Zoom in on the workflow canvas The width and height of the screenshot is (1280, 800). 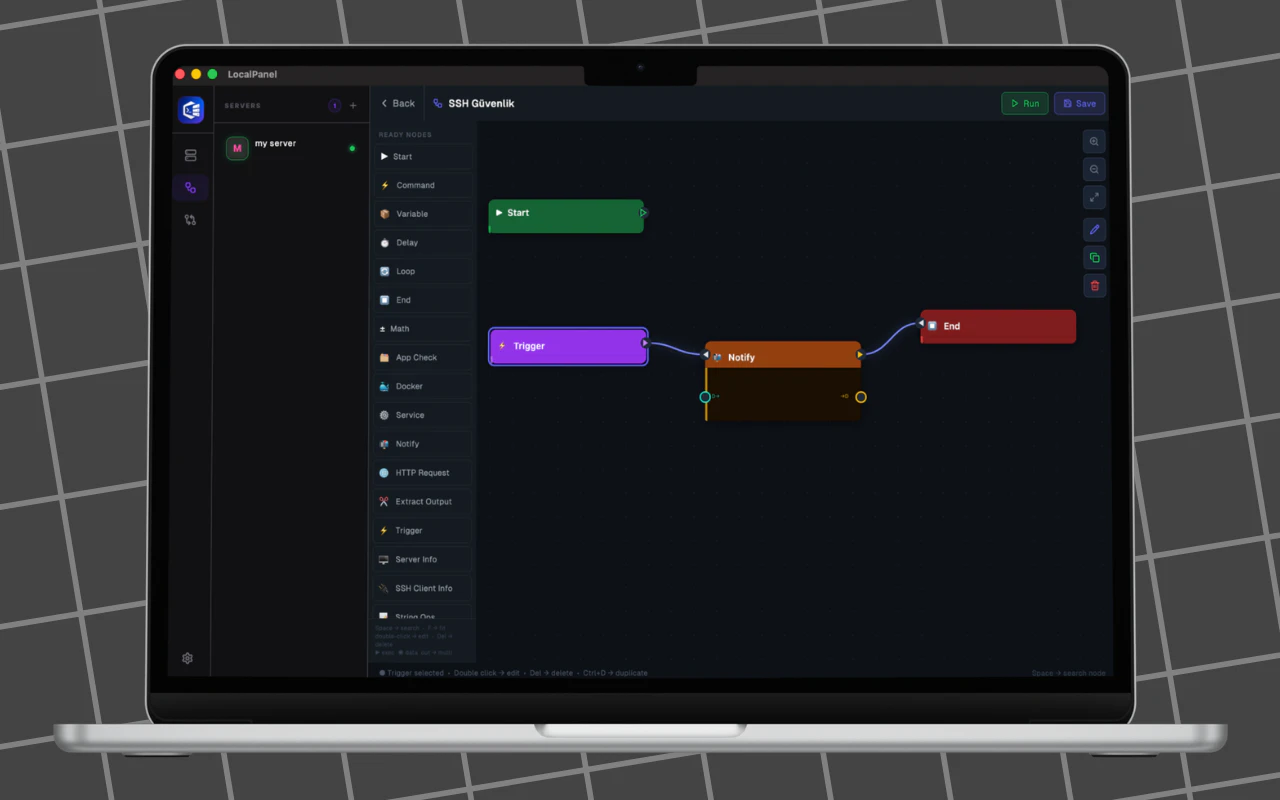[x=1094, y=142]
